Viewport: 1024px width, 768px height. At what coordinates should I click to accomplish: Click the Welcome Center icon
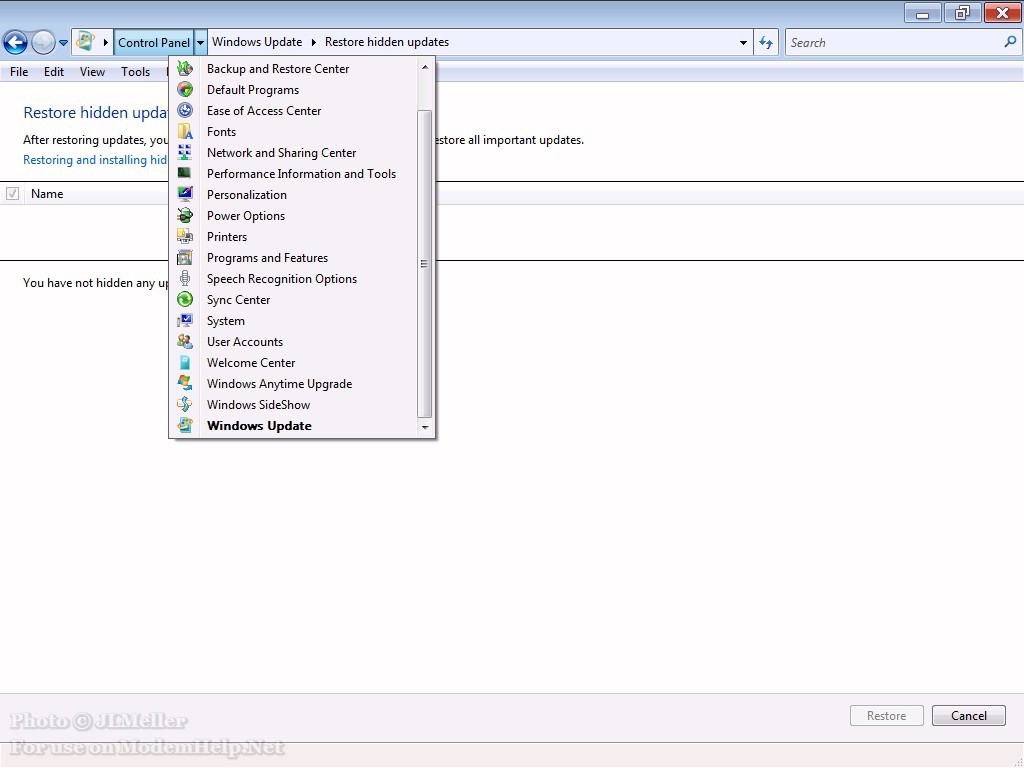pos(185,362)
